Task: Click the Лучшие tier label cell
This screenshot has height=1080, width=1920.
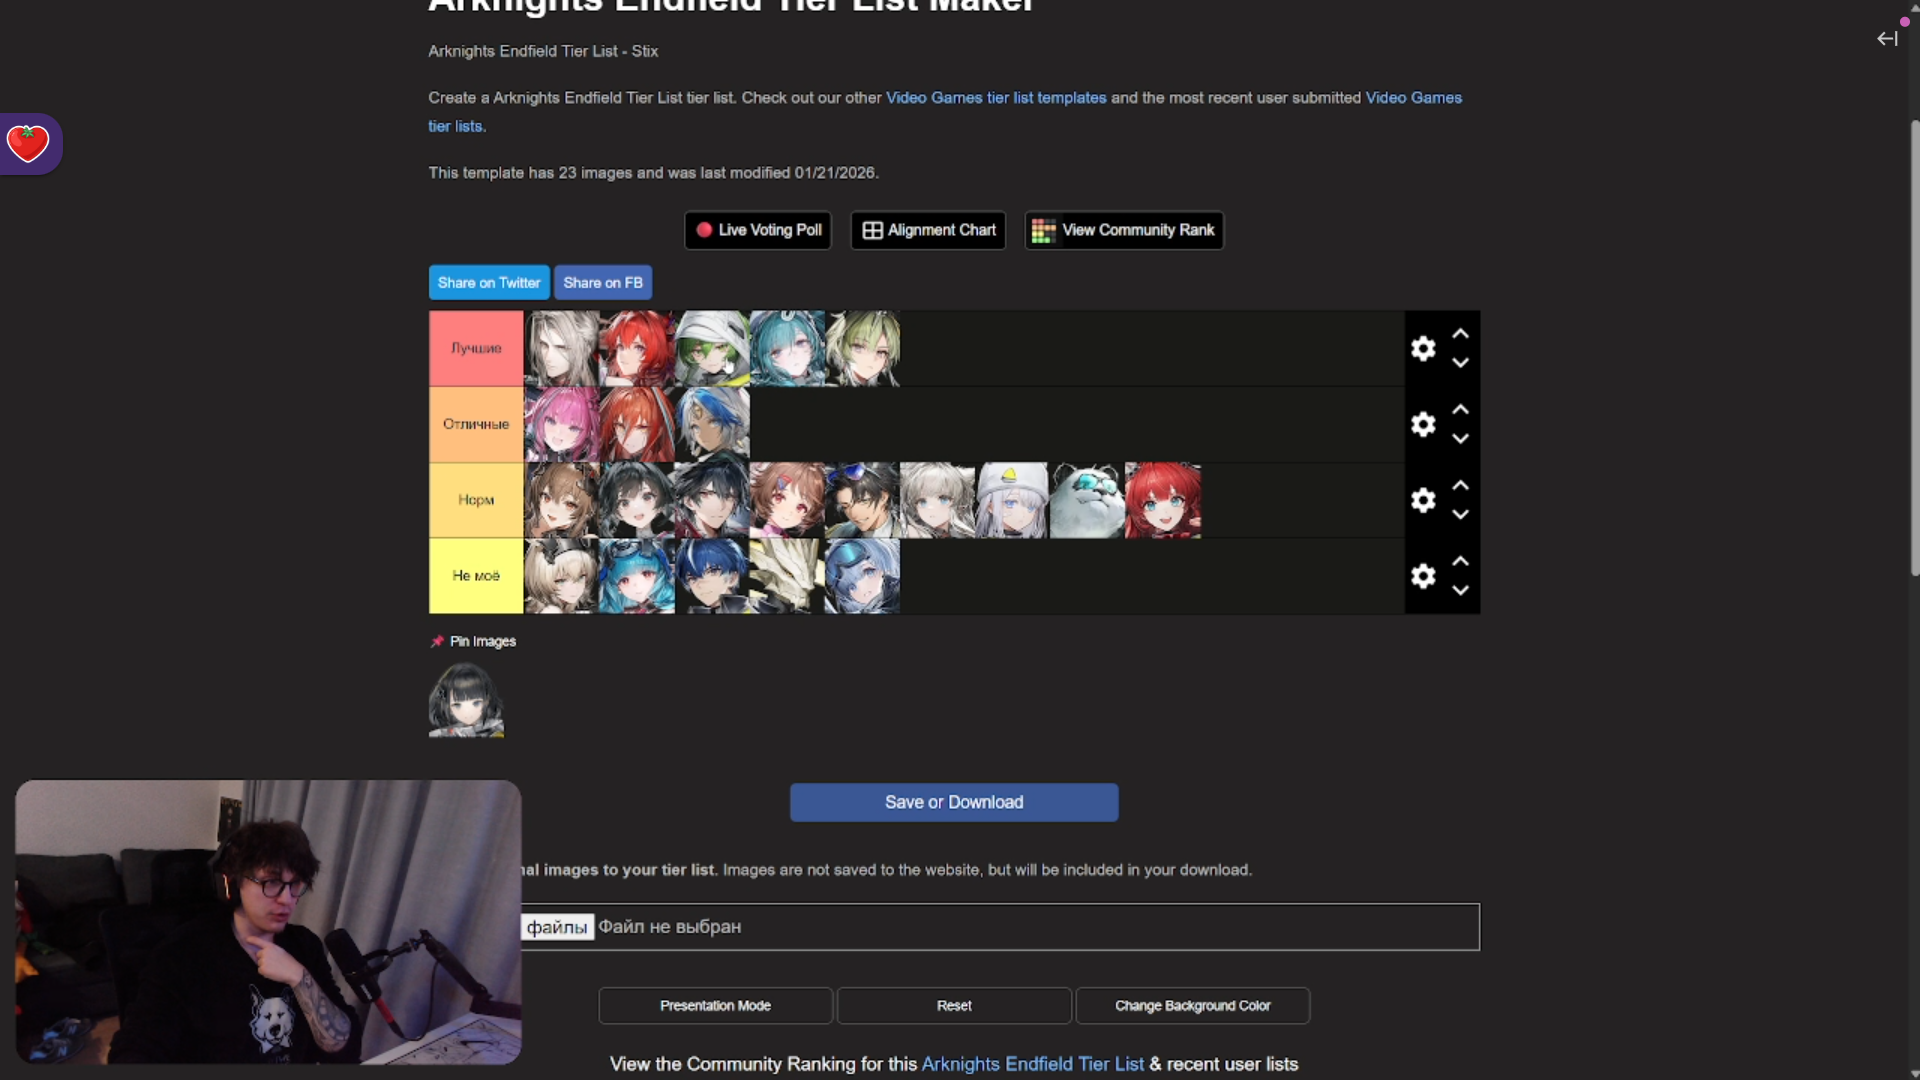Action: 476,348
